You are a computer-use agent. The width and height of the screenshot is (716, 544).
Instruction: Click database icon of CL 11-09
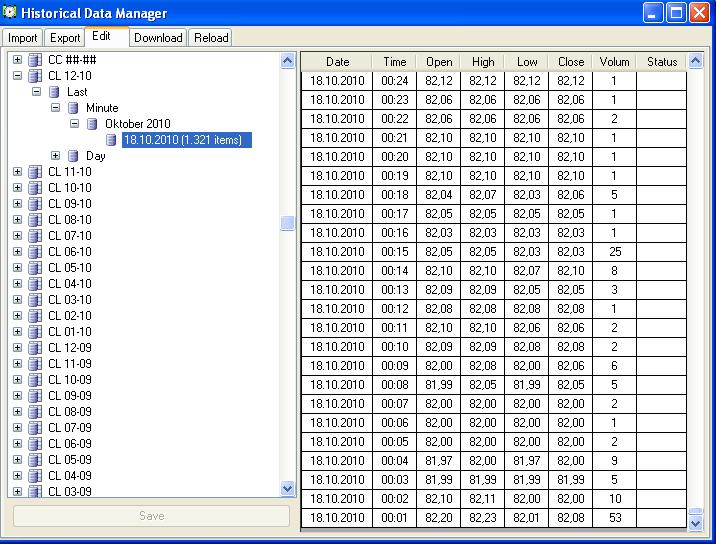[35, 364]
